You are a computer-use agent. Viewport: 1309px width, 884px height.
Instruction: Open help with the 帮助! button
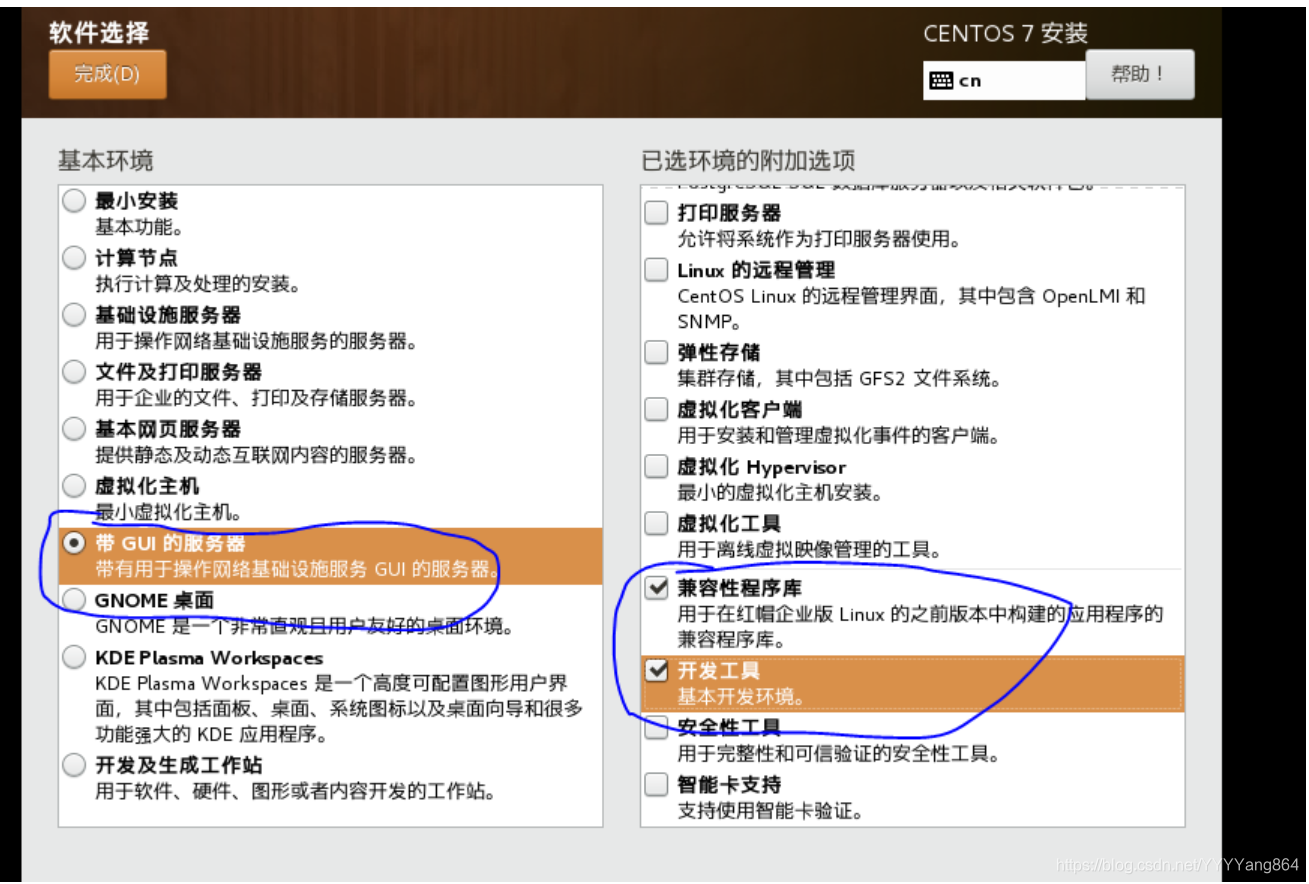1139,74
